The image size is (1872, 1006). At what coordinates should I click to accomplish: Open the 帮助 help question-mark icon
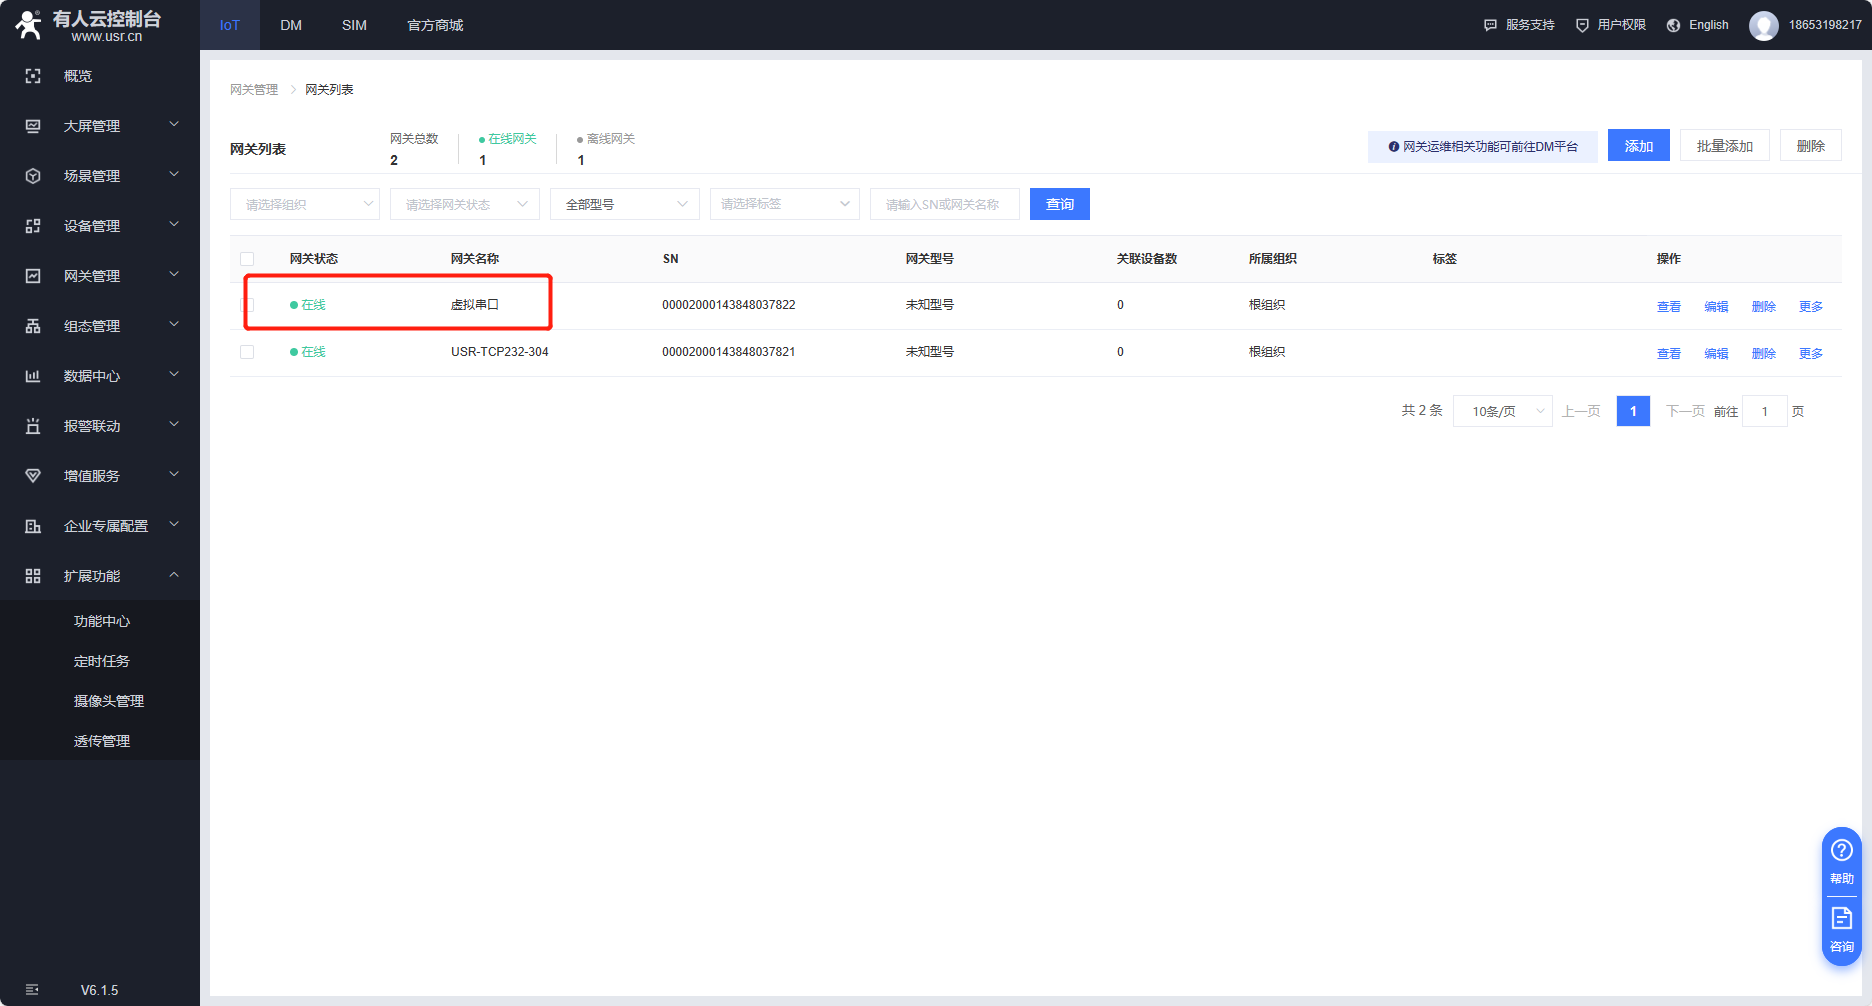point(1841,851)
